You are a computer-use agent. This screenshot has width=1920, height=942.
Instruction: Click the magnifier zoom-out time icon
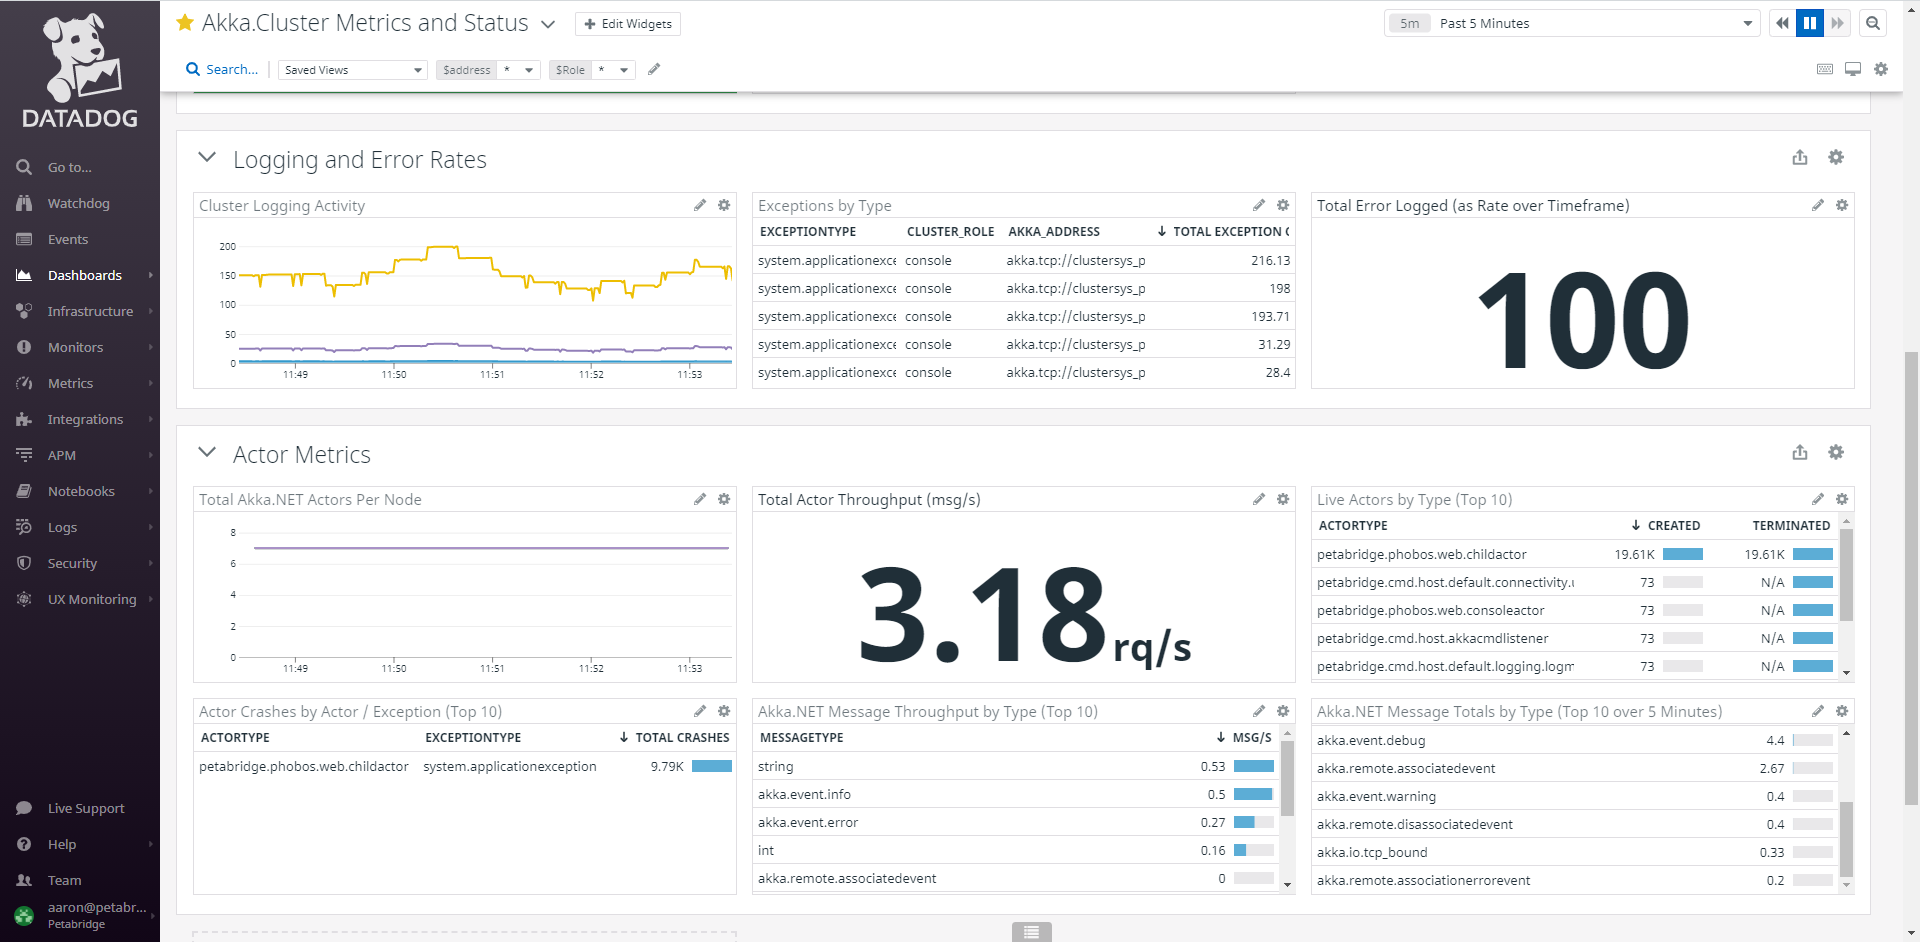pos(1873,23)
